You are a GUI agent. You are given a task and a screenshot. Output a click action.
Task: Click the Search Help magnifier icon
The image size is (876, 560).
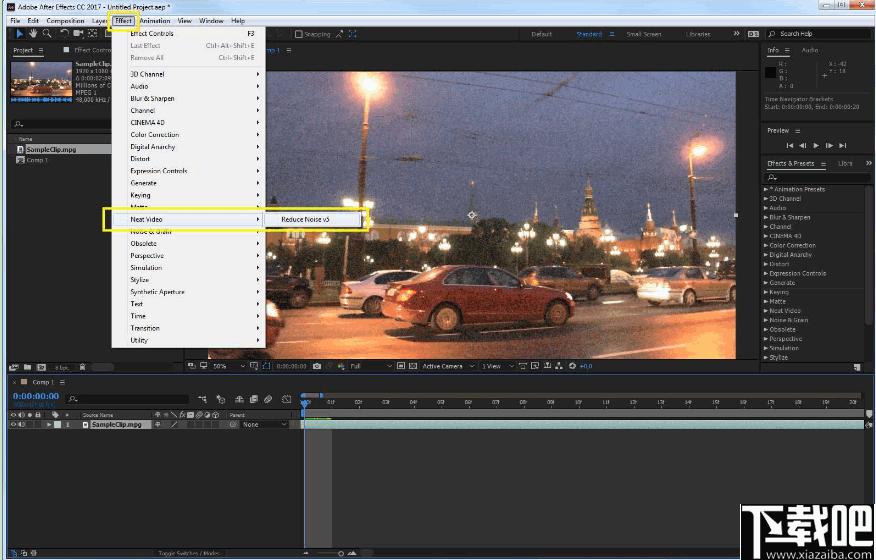coord(772,34)
